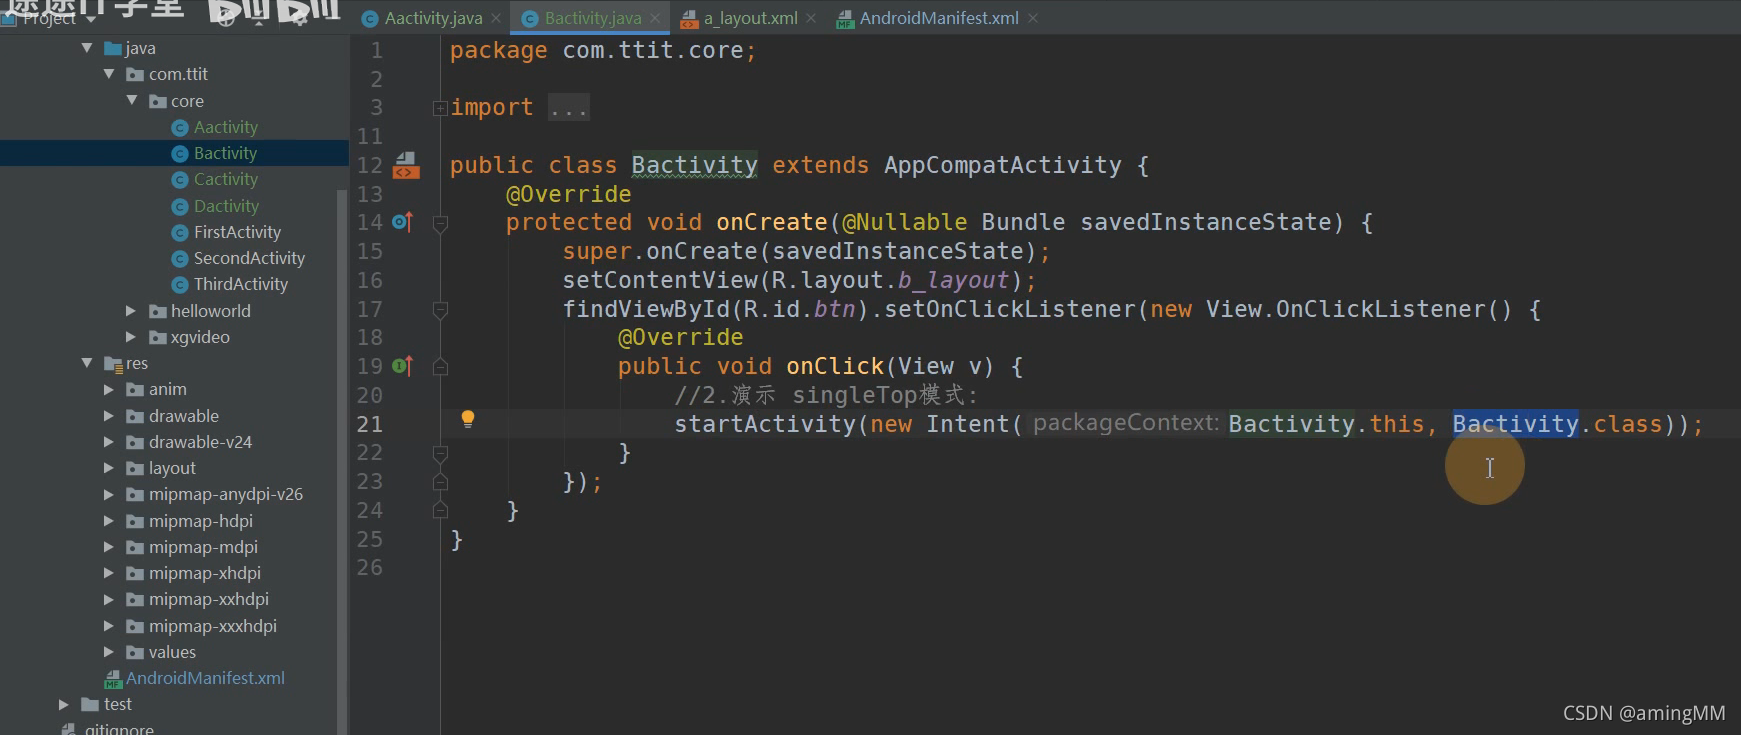Screen dimensions: 1741x735
Task: Open the a_layout.xml tab
Action: tap(750, 18)
